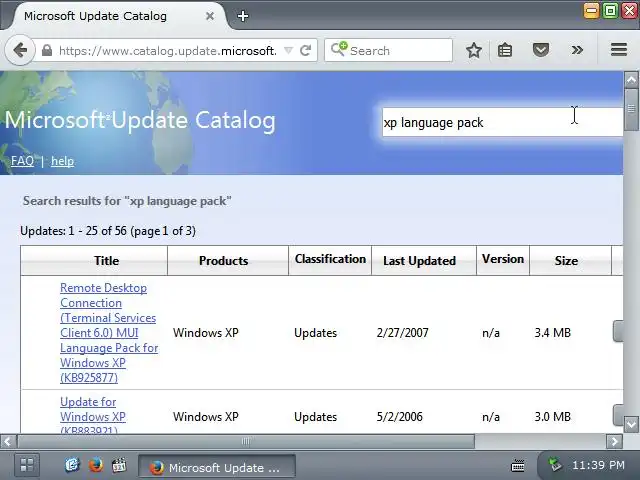Image resolution: width=640 pixels, height=480 pixels.
Task: Bookmark this page with the star icon
Action: coord(474,50)
